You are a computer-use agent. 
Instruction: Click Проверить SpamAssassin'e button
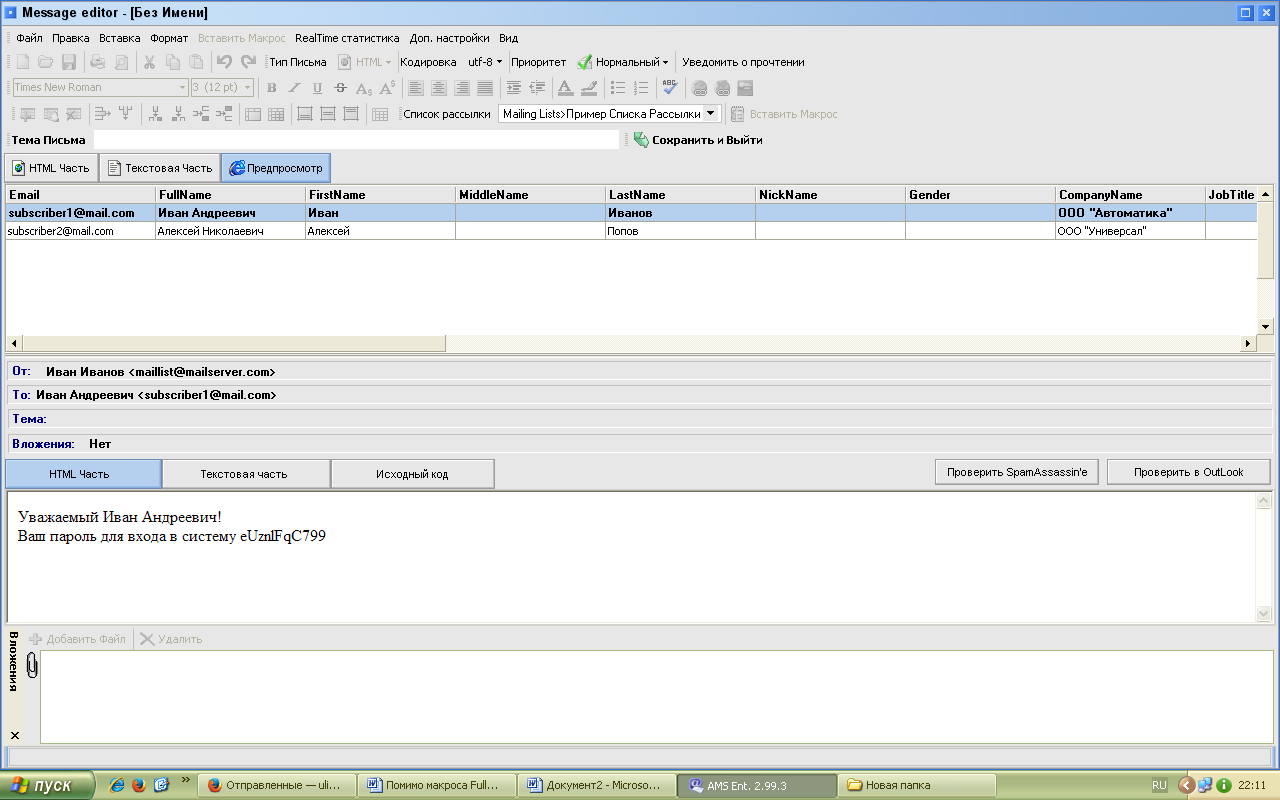(1017, 472)
